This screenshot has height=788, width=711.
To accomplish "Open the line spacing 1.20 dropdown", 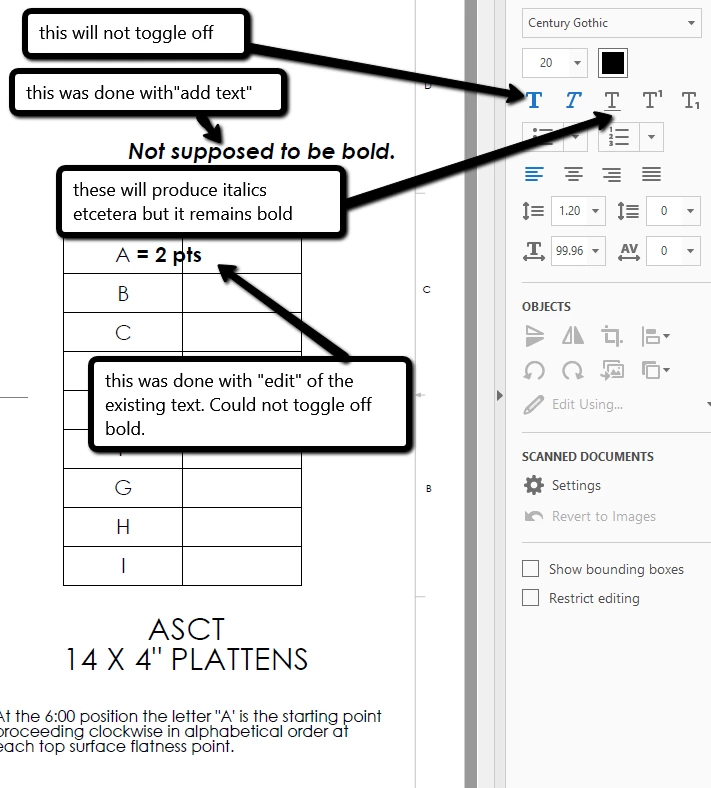I will pos(595,211).
